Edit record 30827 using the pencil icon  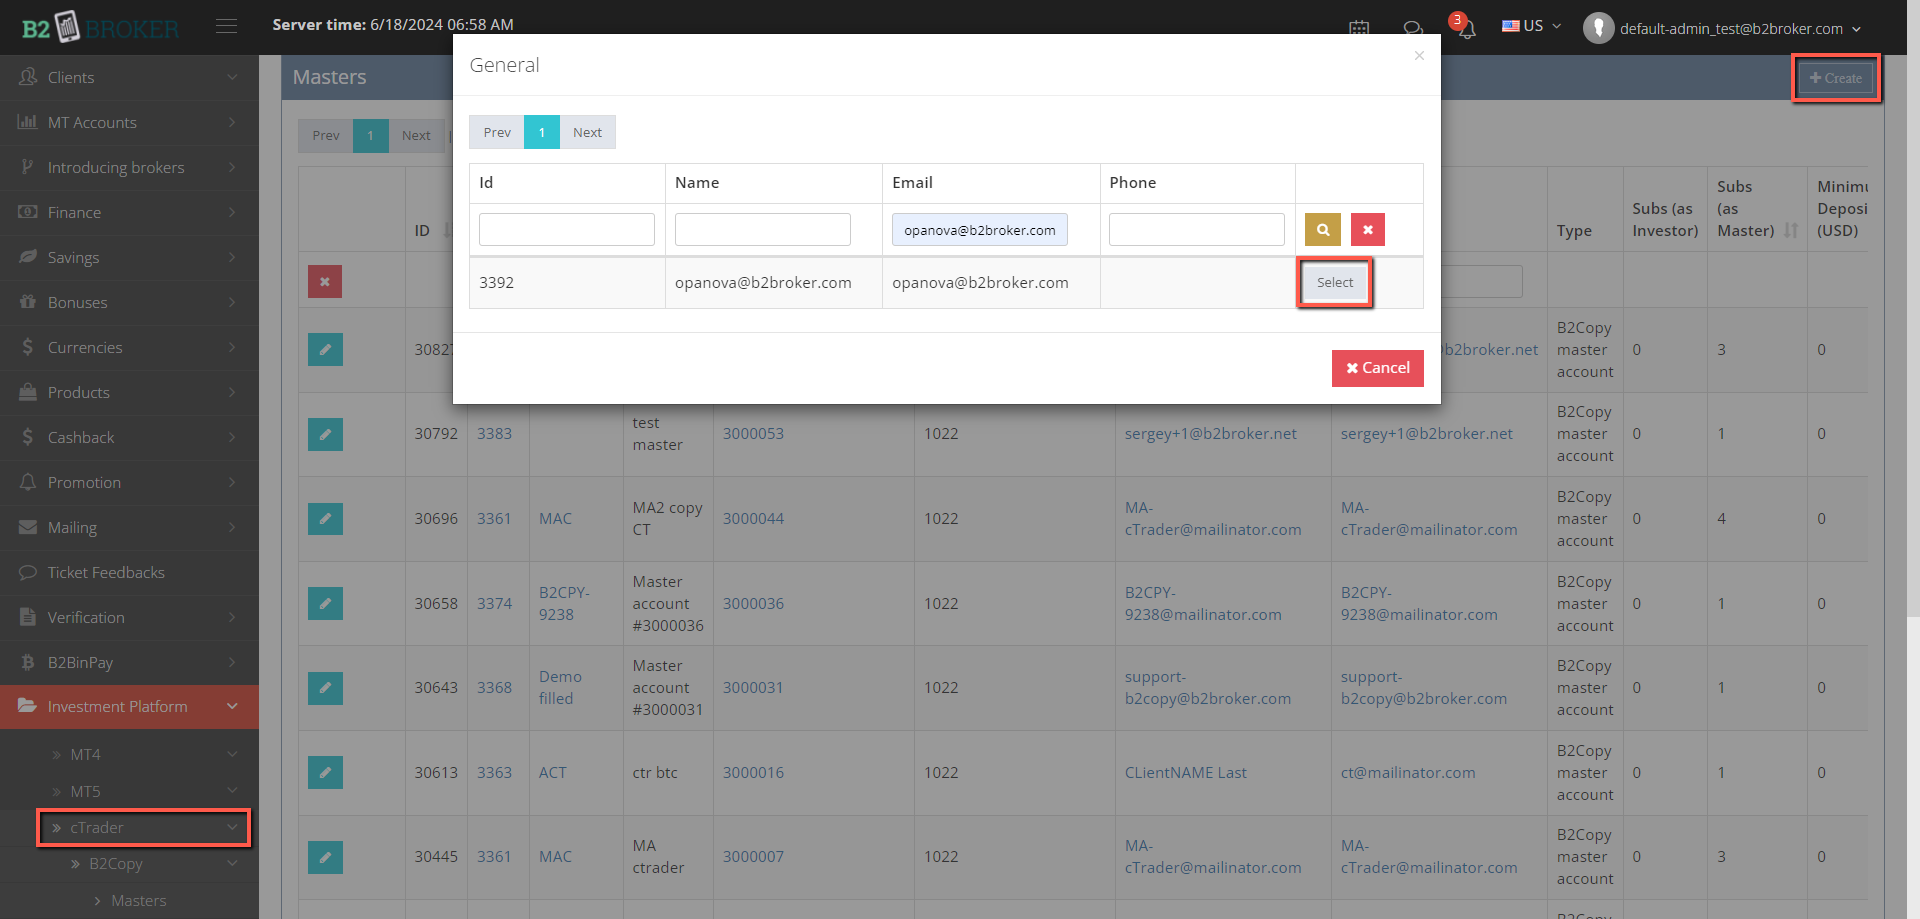point(325,350)
